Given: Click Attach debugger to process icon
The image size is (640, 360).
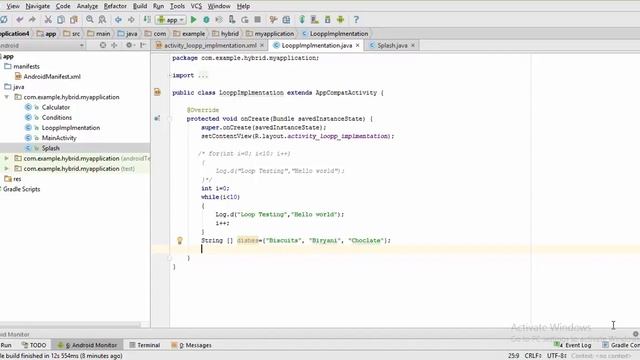Looking at the screenshot, I should (x=232, y=20).
